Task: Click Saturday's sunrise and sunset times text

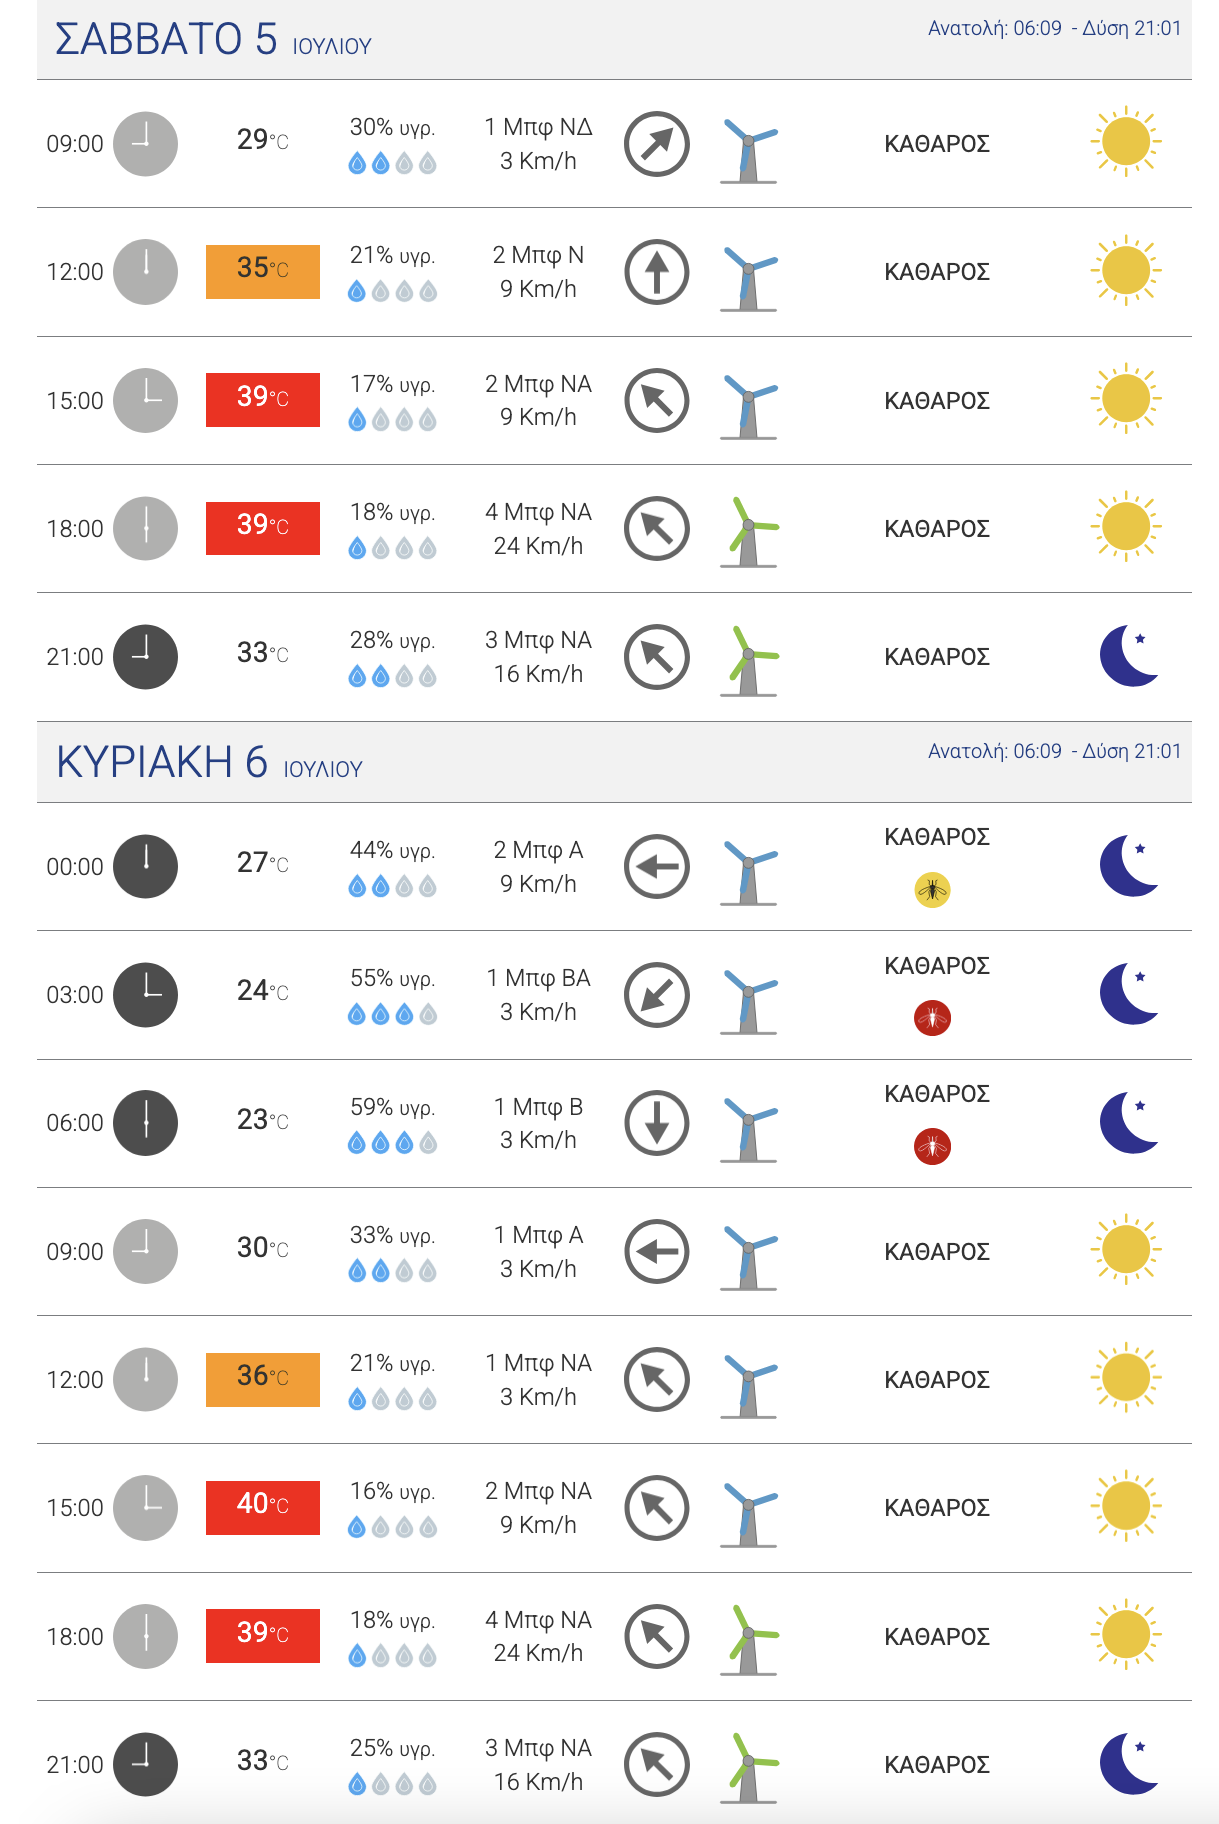Action: click(x=1054, y=28)
